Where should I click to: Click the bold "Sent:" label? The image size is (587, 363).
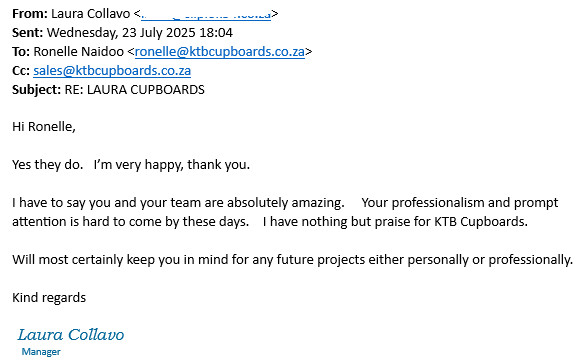pyautogui.click(x=28, y=33)
